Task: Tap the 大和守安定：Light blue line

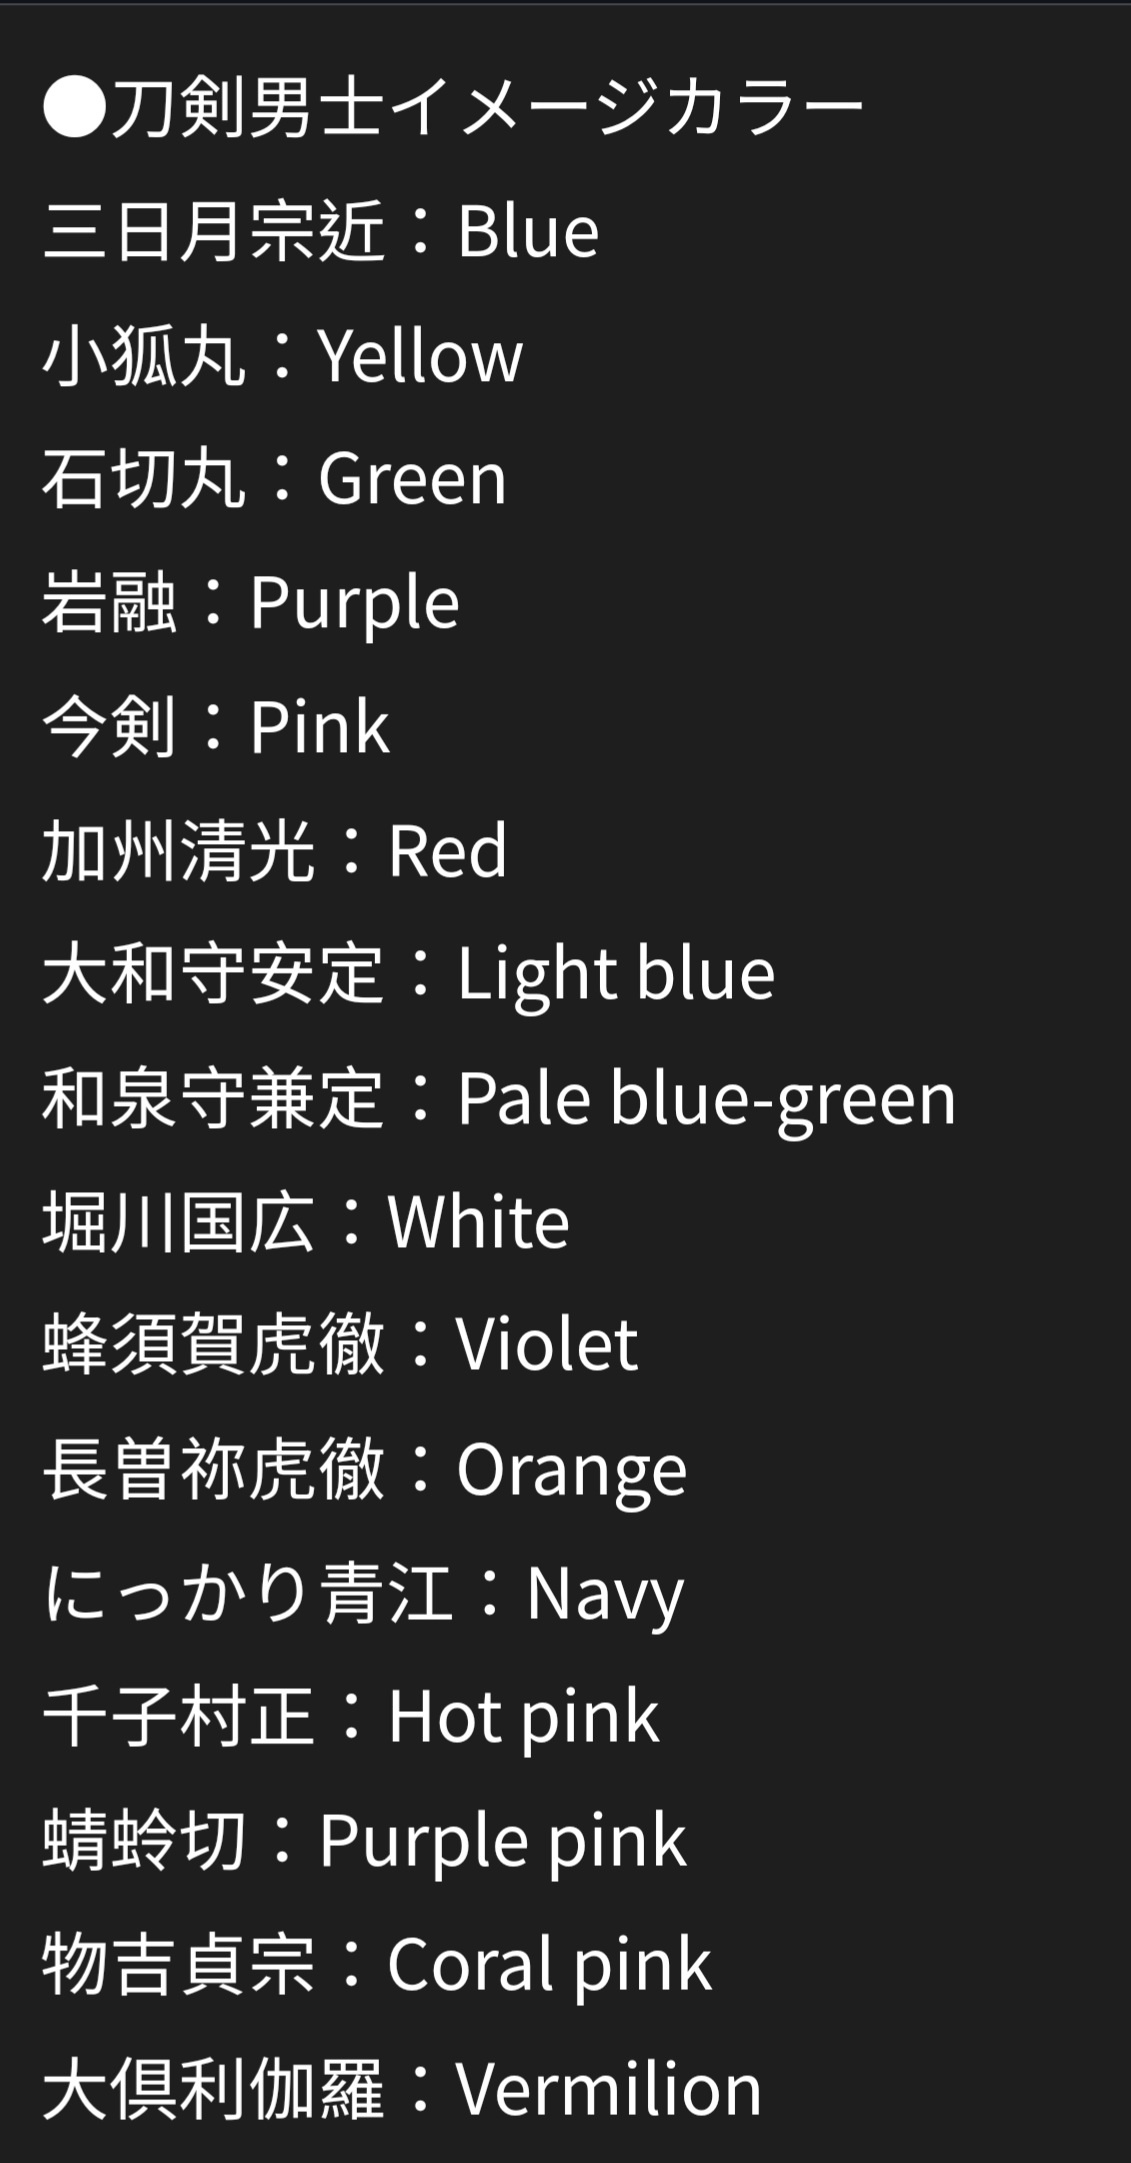Action: point(409,974)
